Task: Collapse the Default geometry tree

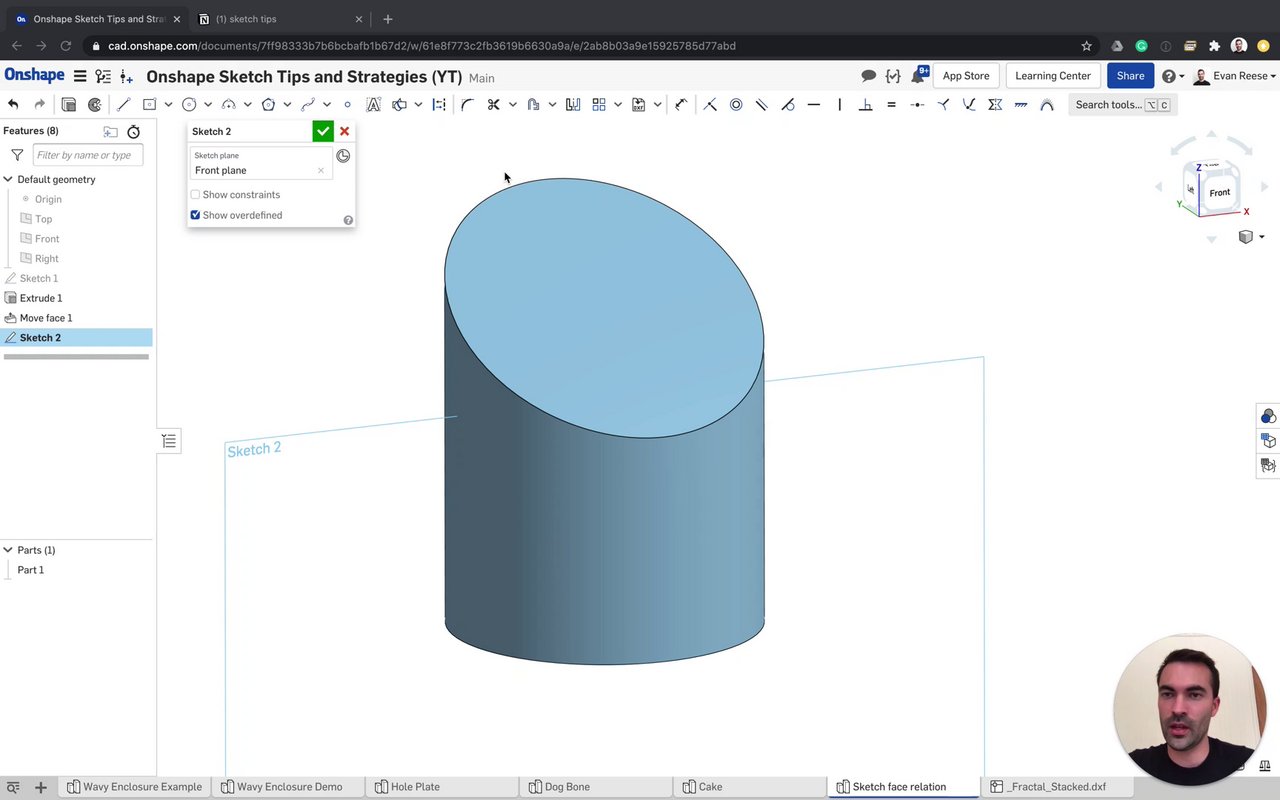Action: (x=8, y=180)
